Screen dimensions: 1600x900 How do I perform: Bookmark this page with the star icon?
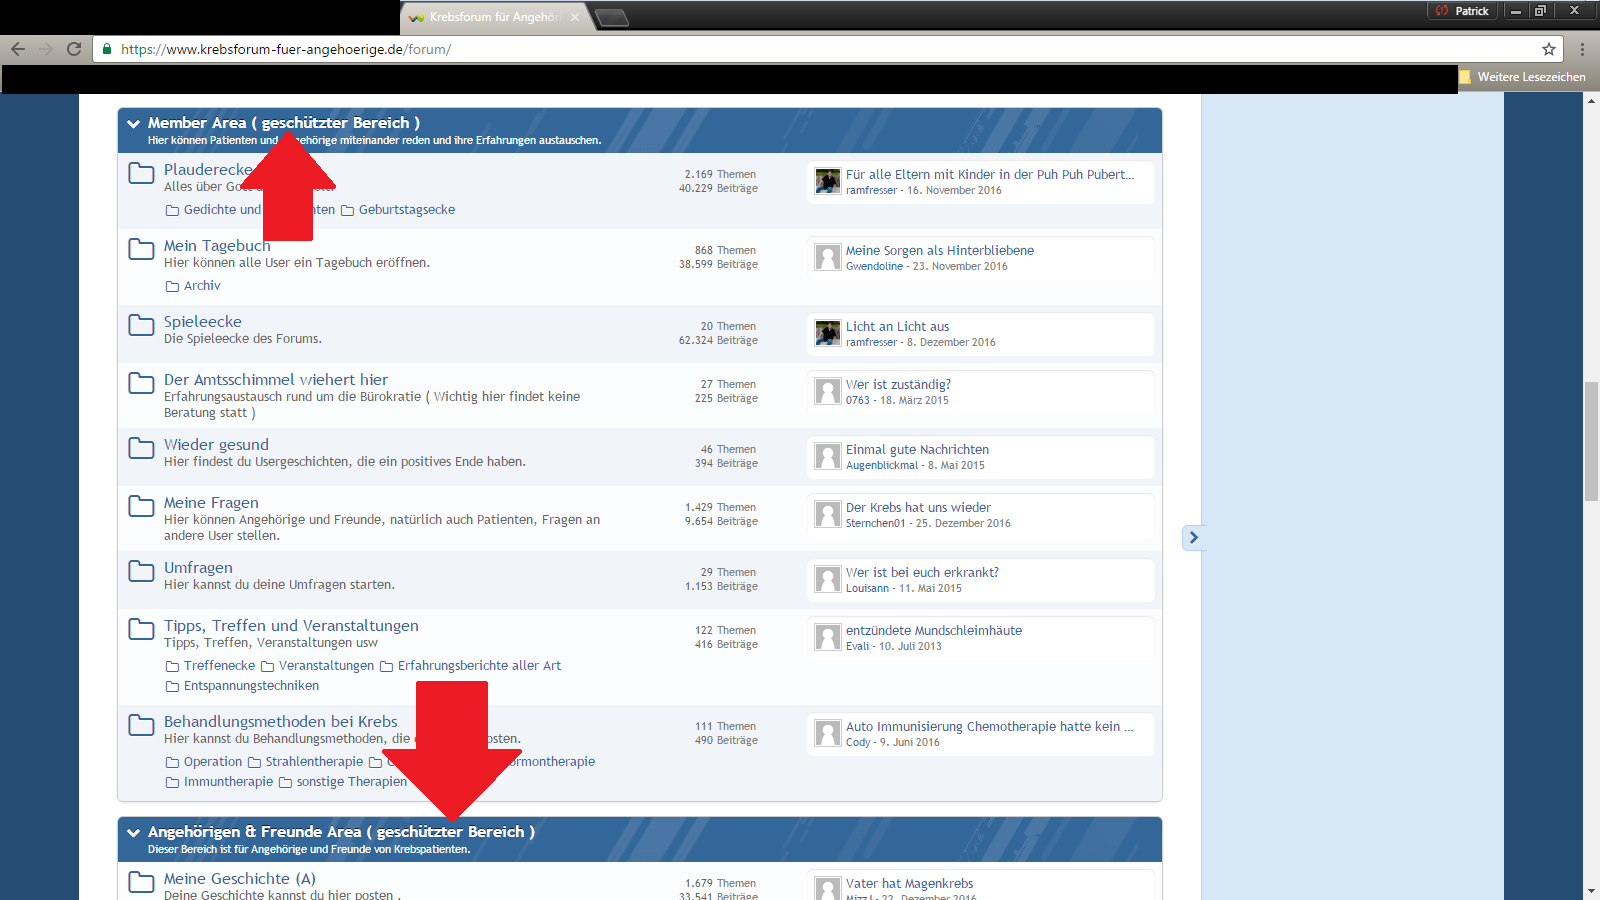pyautogui.click(x=1549, y=49)
